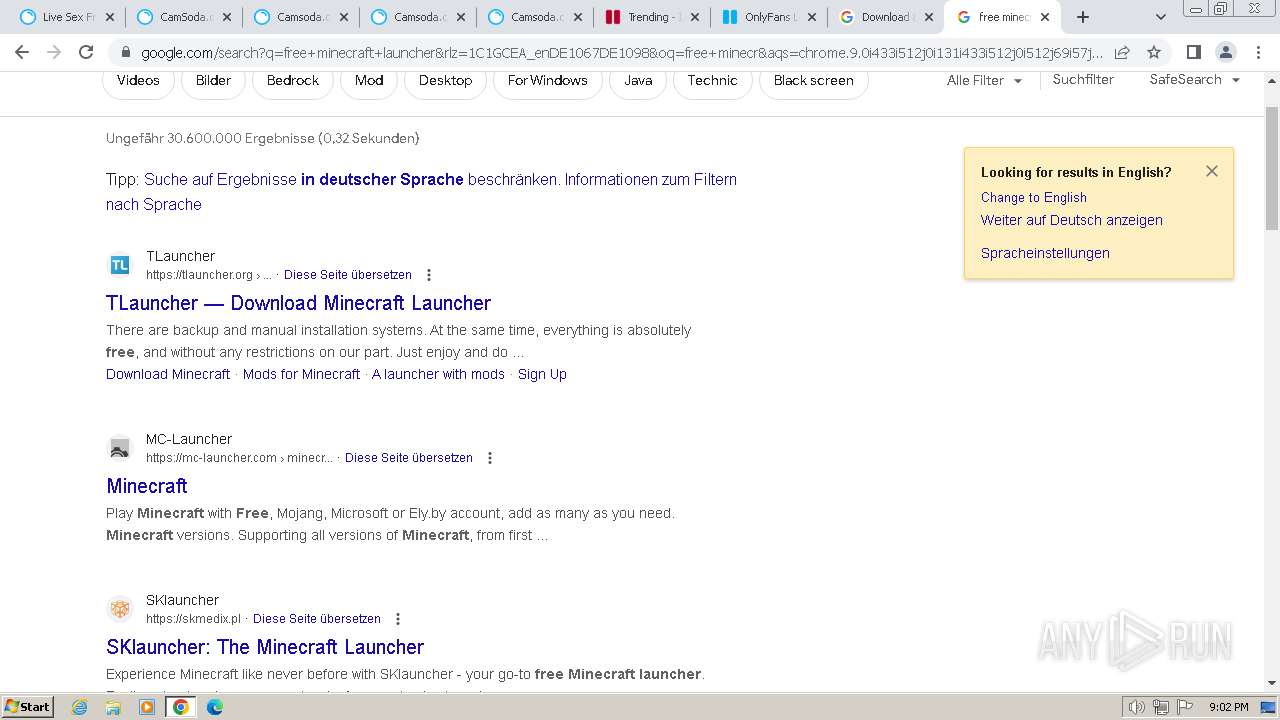
Task: Select the For Windows filter chip
Action: pos(547,80)
